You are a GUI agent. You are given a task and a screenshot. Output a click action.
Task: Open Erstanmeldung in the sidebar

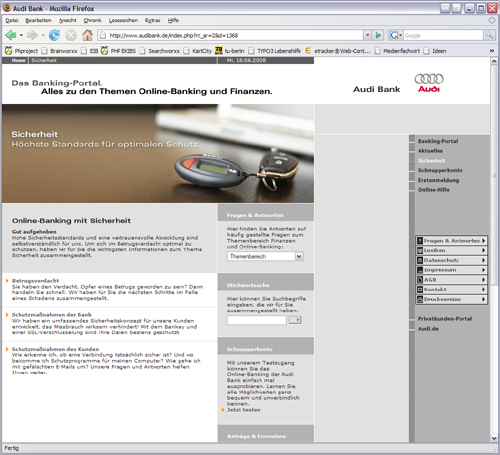439,180
